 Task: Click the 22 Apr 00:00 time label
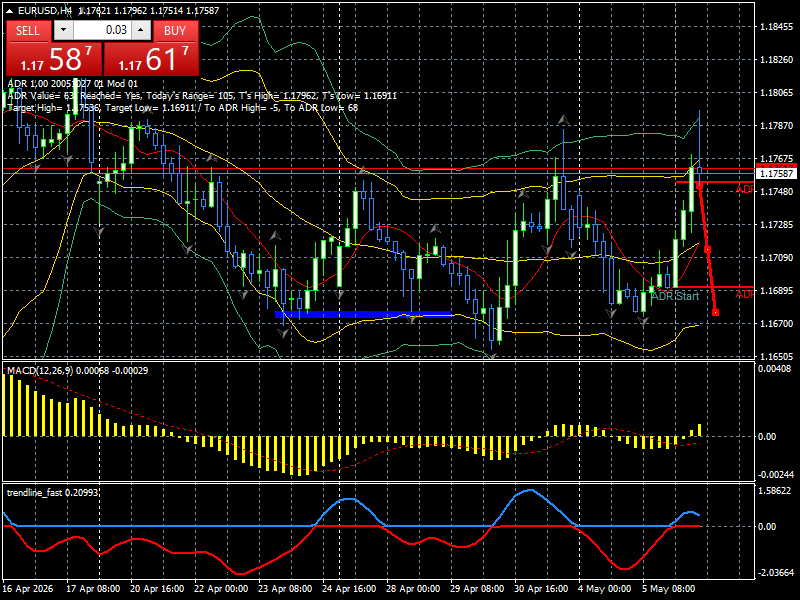point(221,589)
